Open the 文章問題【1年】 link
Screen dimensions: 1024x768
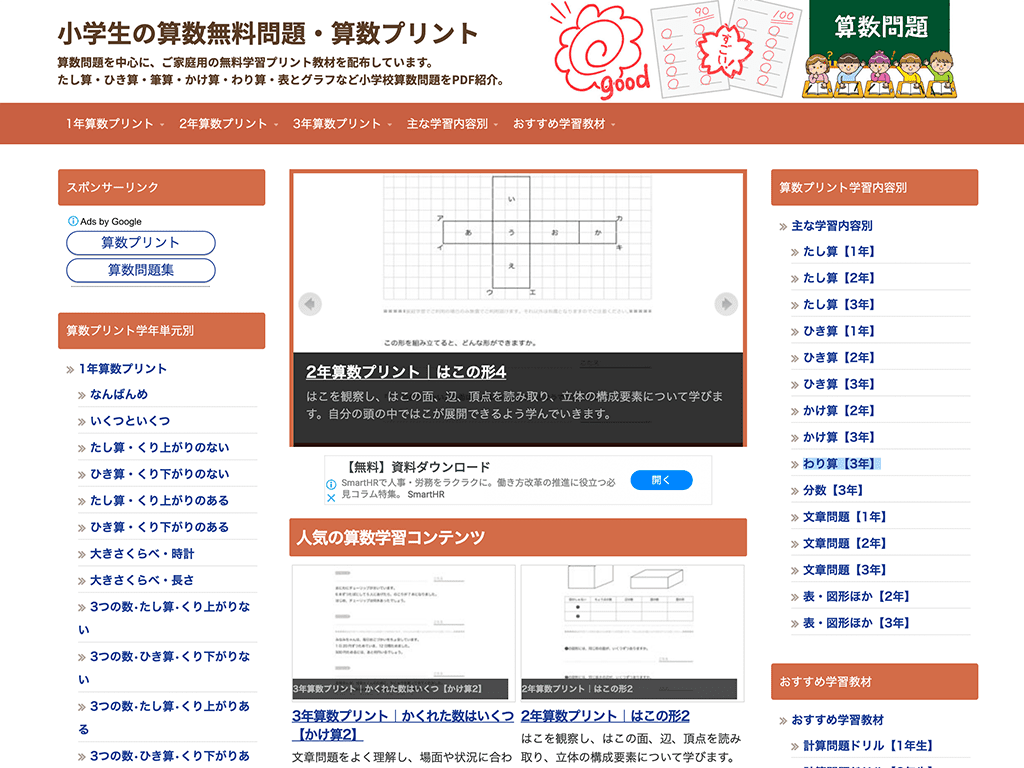point(844,517)
